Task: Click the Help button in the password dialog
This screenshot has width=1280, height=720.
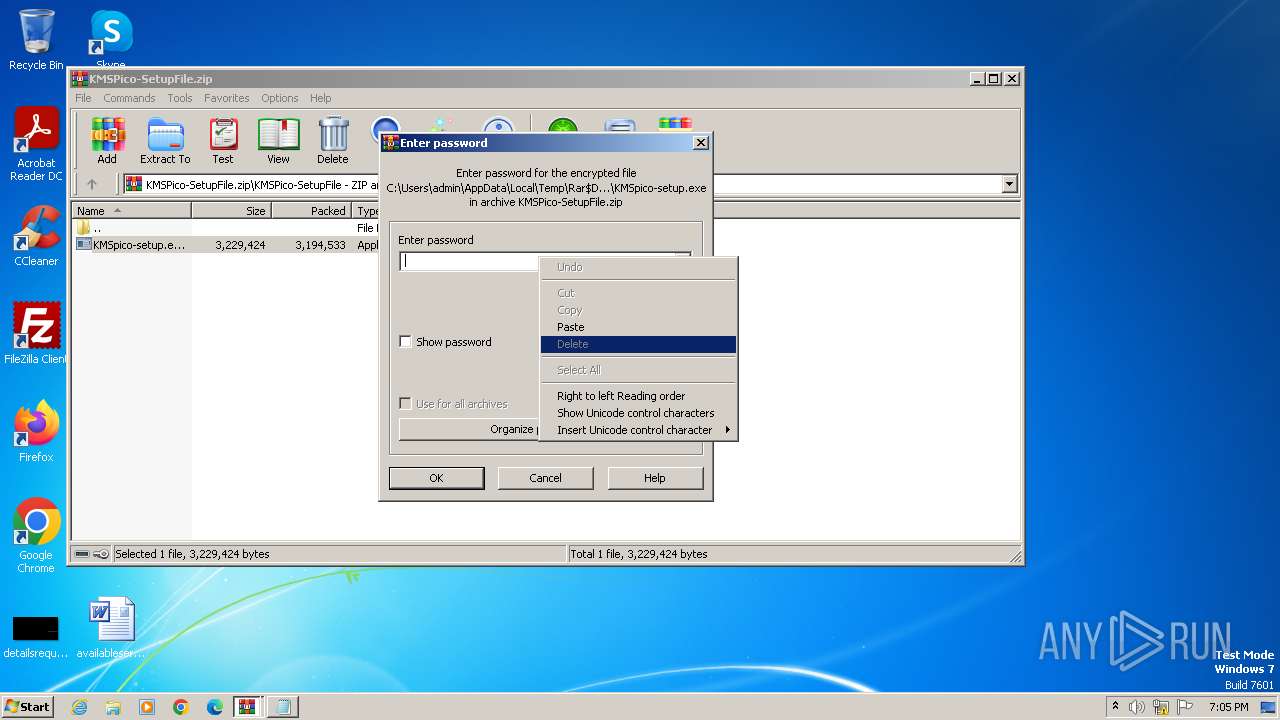Action: click(x=654, y=478)
